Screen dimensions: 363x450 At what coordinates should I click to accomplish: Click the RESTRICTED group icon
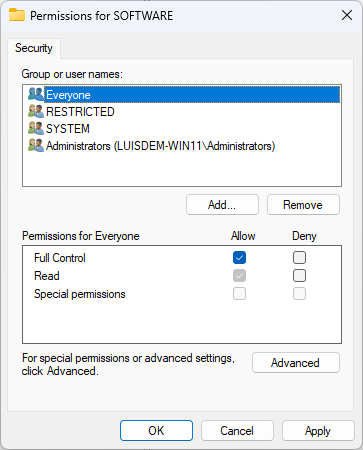pos(36,111)
